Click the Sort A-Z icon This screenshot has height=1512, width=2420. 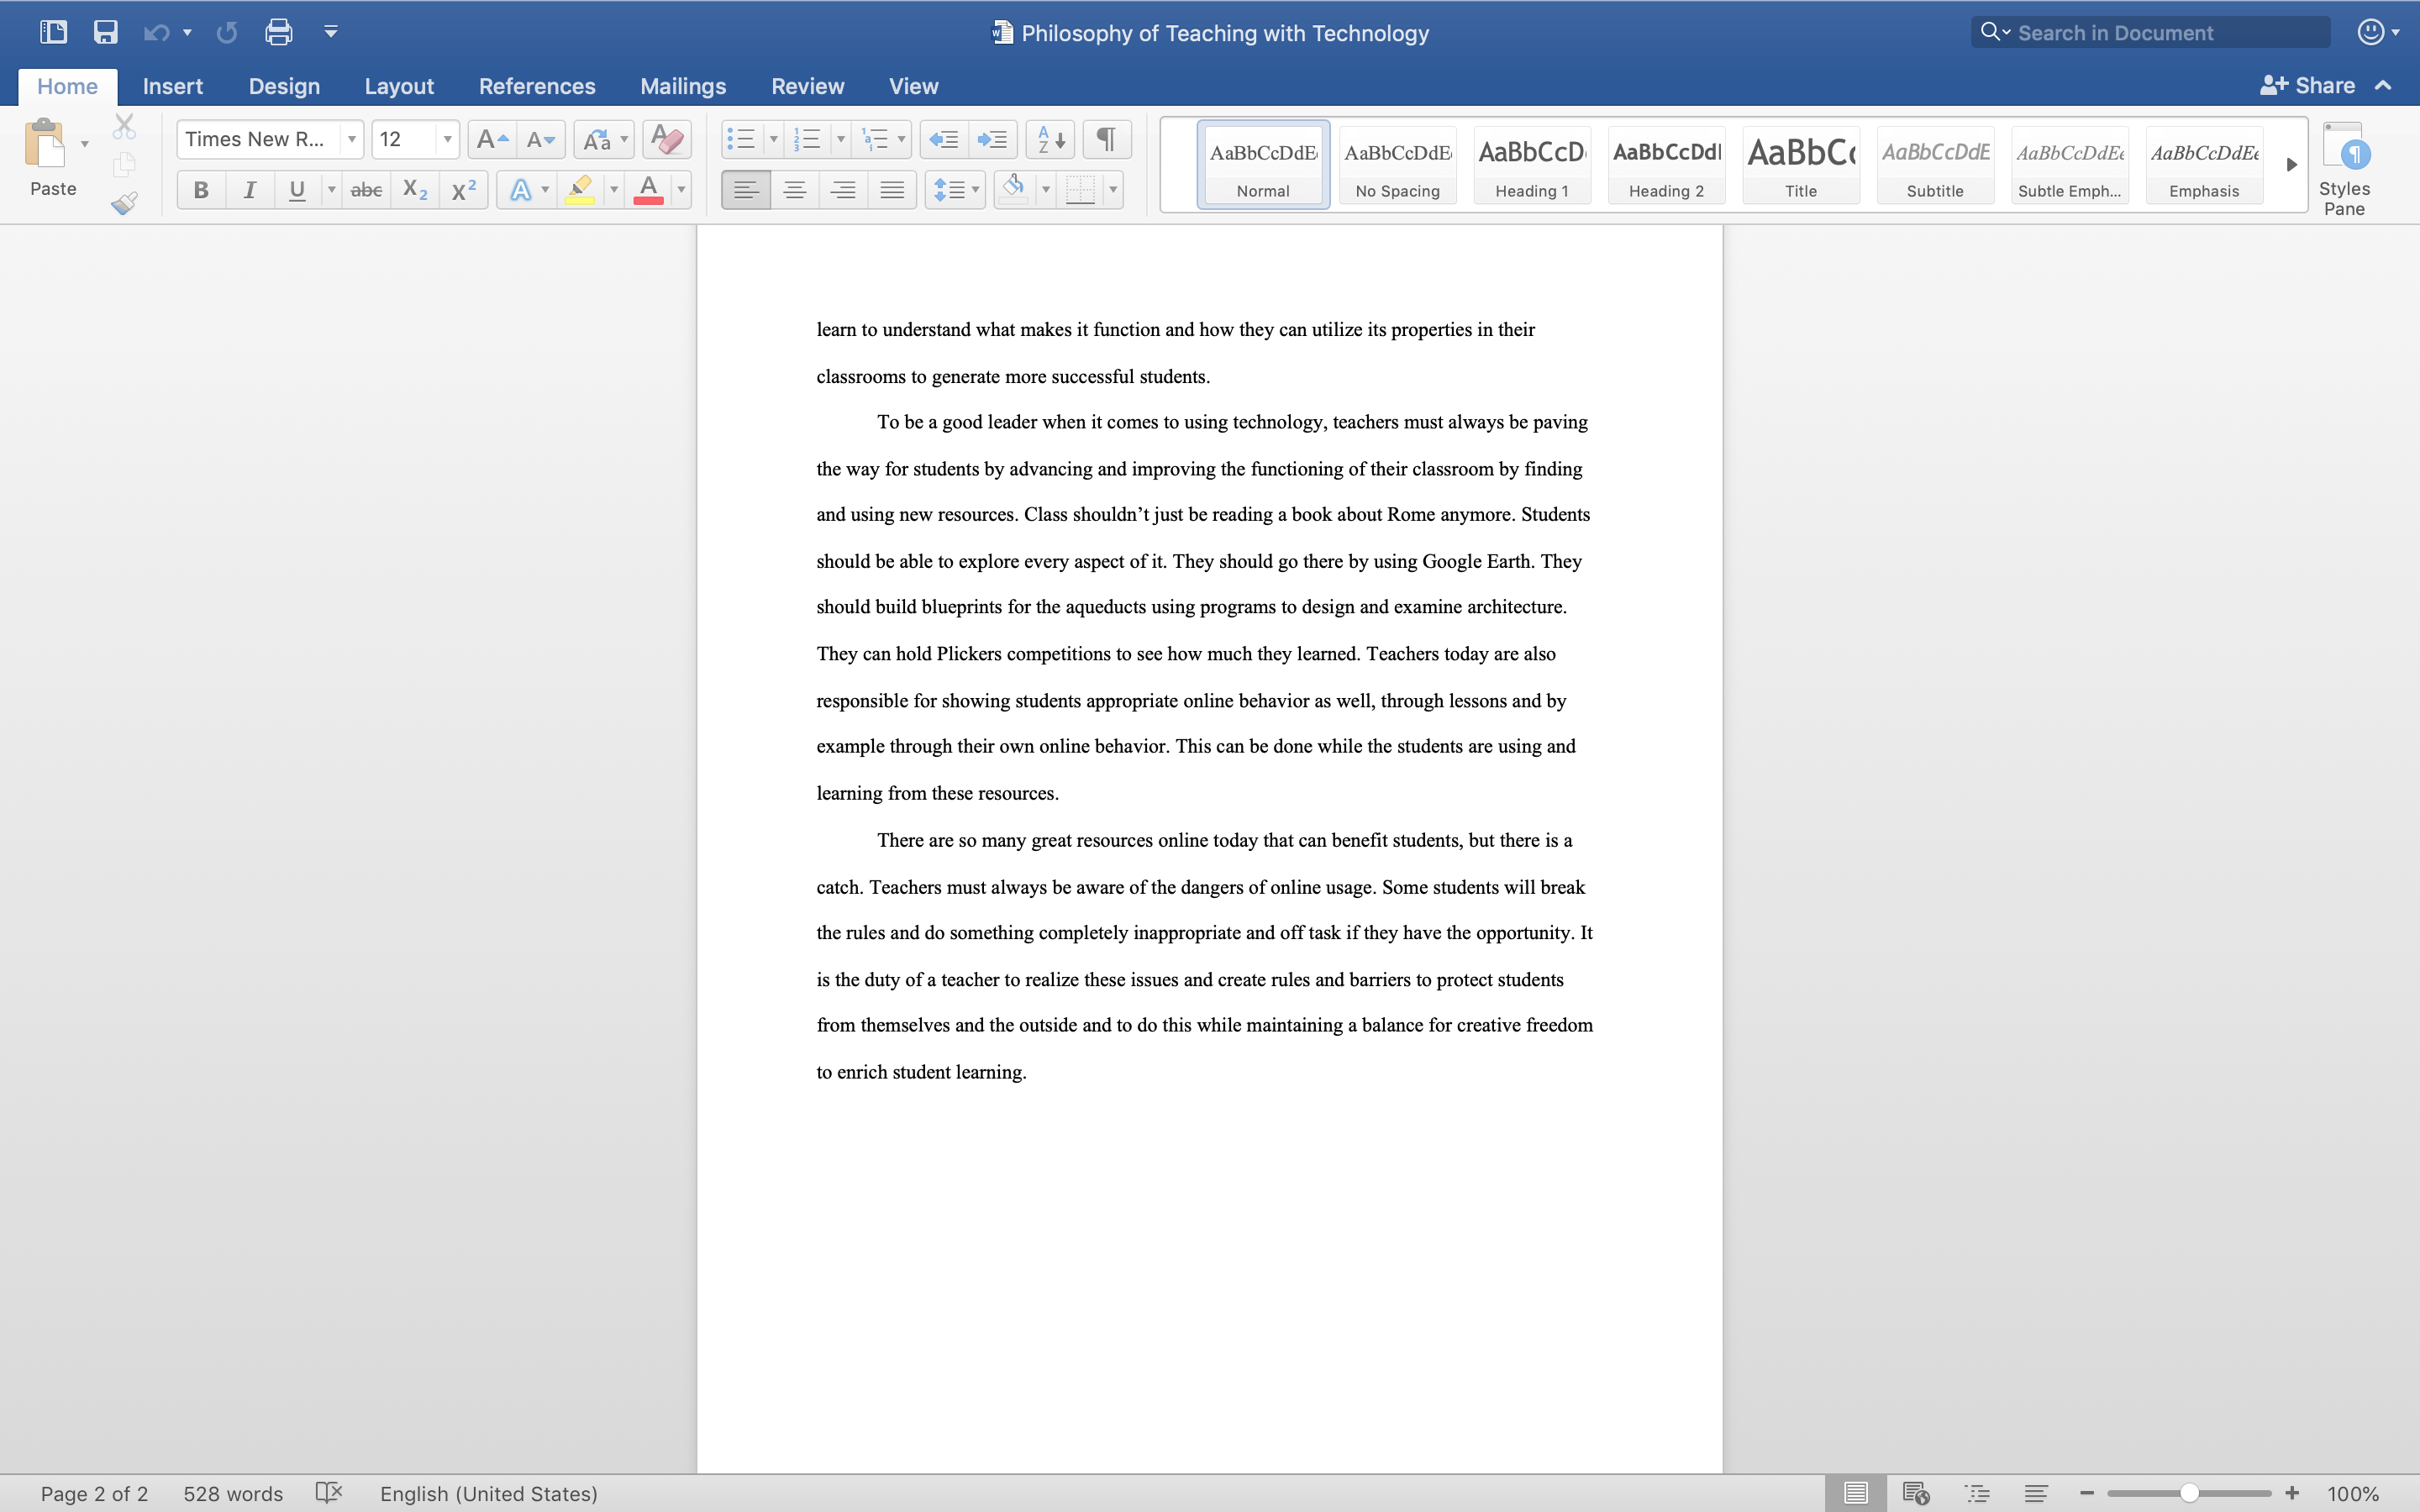(x=1050, y=139)
